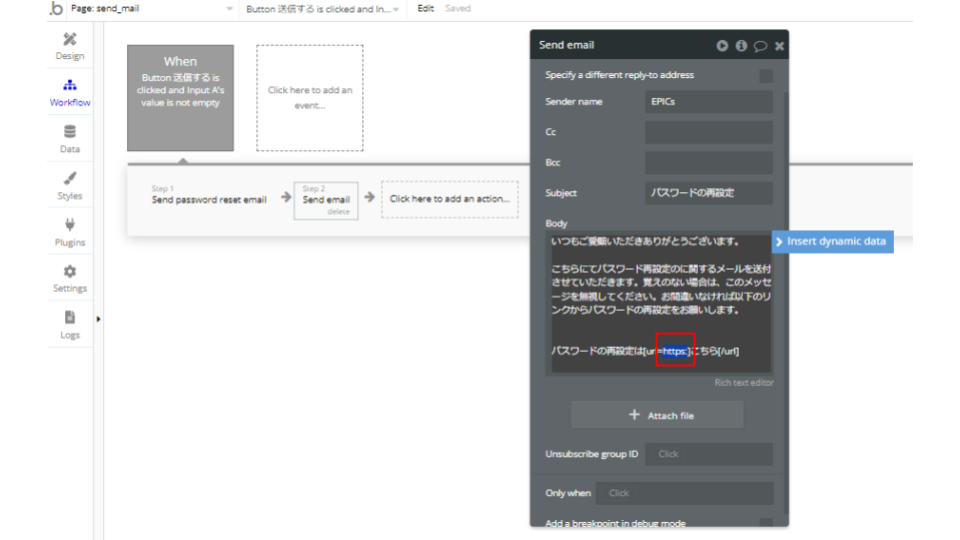This screenshot has width=960, height=540.
Task: Click the Bcc input field
Action: [708, 163]
